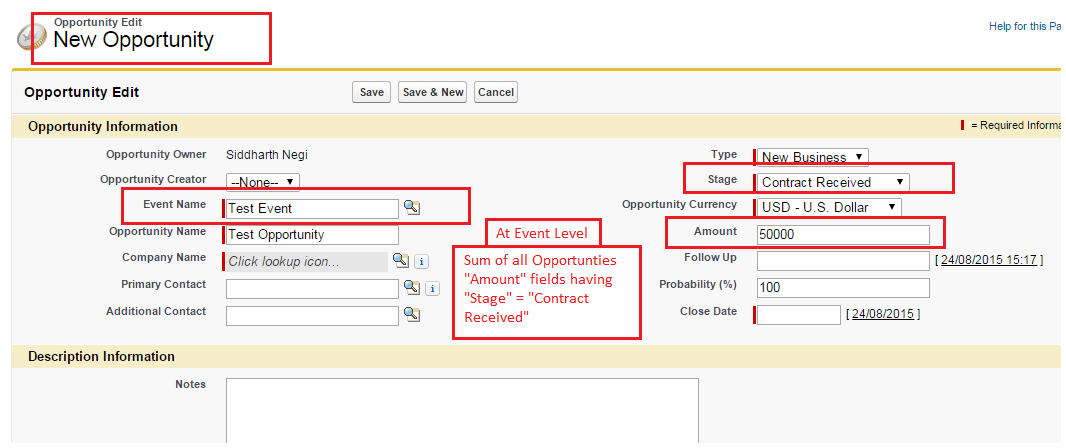Insert the date link beside Close Date
Viewport: 1066px width, 448px height.
point(882,314)
